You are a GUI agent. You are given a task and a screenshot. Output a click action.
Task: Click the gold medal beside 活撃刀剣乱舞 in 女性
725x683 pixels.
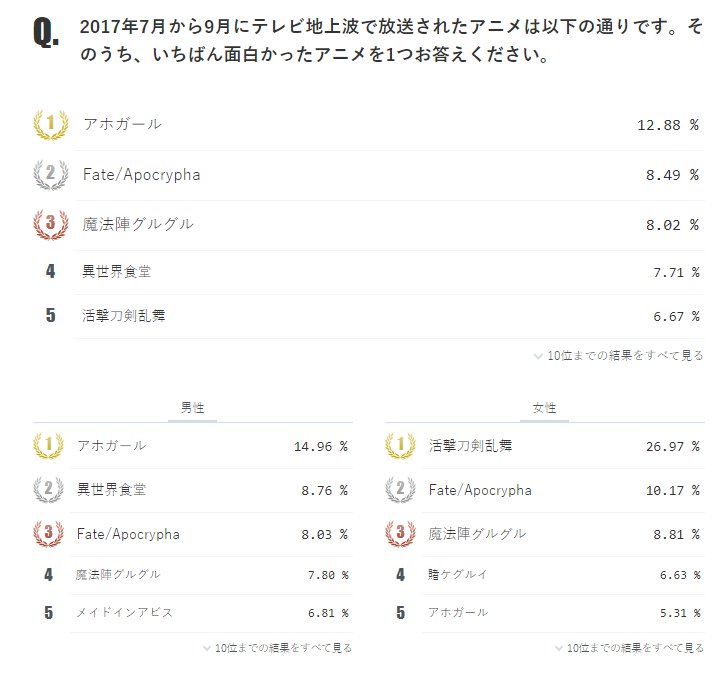[401, 446]
